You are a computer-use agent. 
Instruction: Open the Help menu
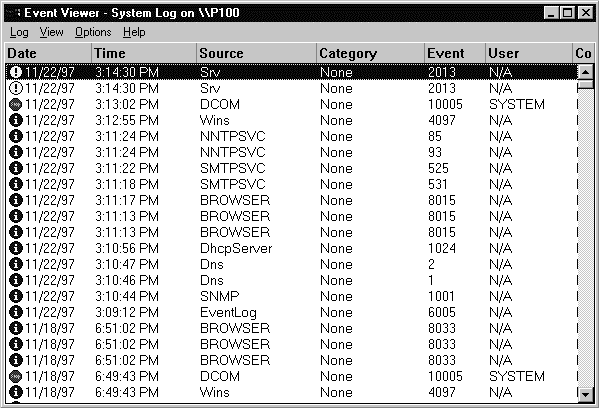134,32
